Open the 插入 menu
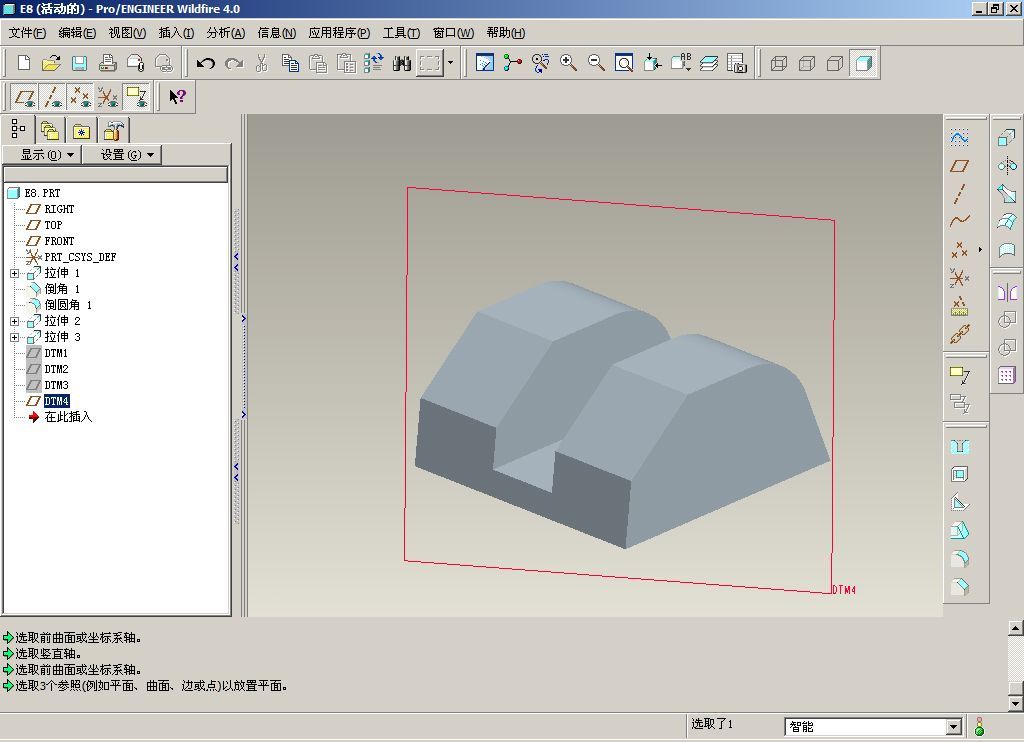 click(x=176, y=33)
